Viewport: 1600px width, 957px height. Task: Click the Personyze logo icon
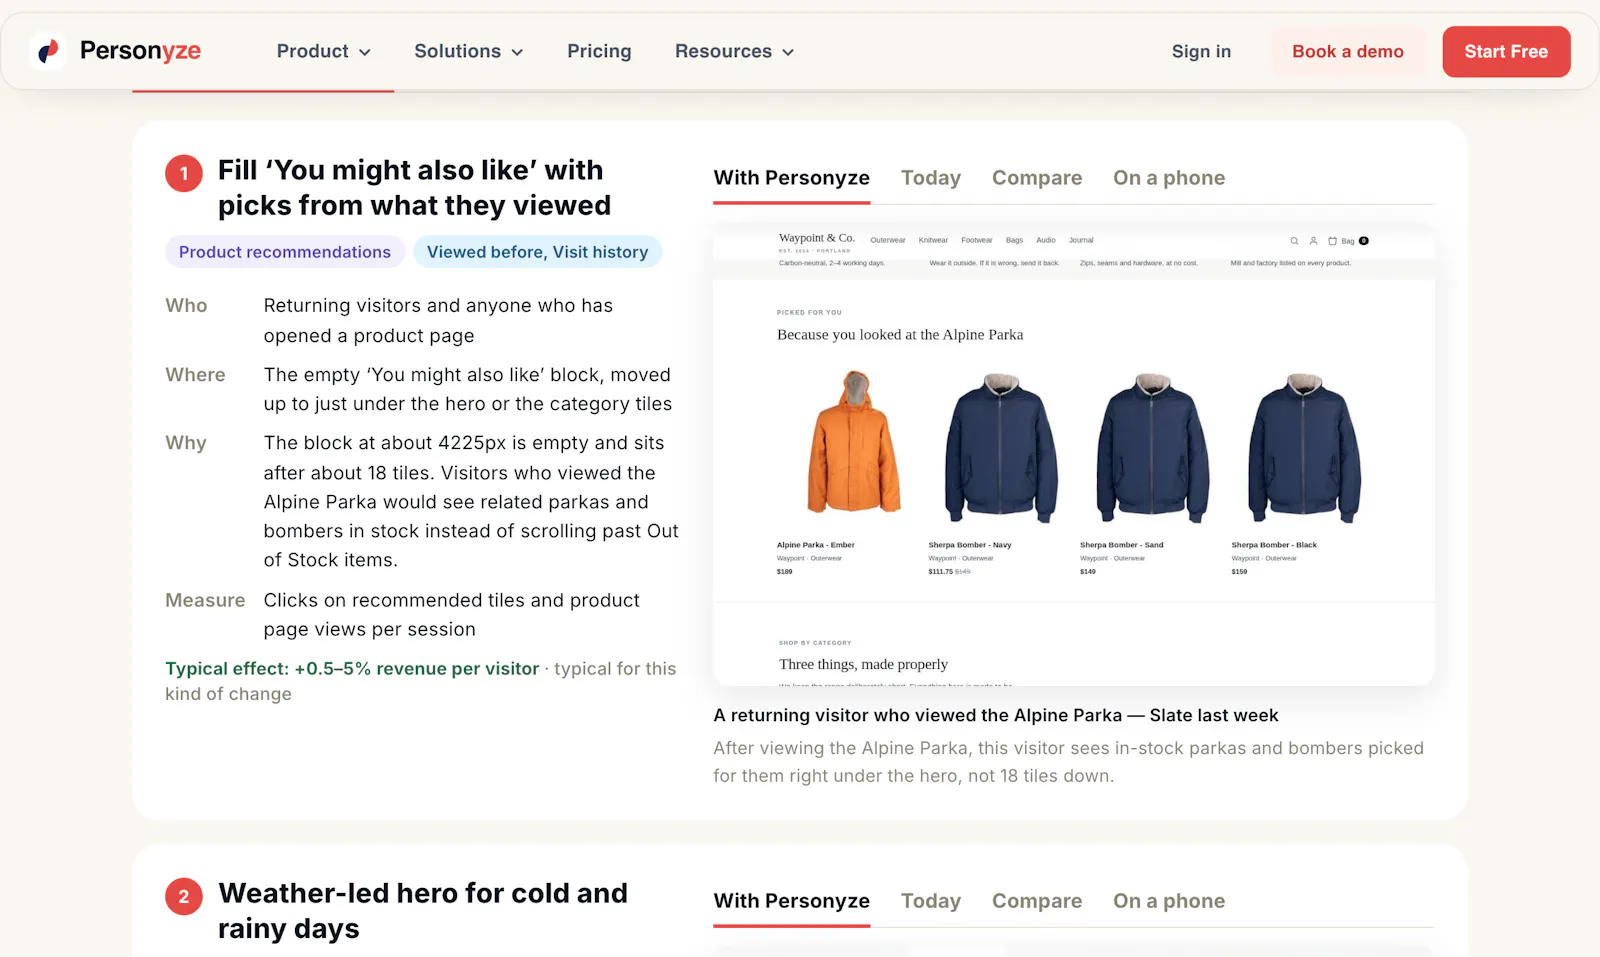coord(47,51)
